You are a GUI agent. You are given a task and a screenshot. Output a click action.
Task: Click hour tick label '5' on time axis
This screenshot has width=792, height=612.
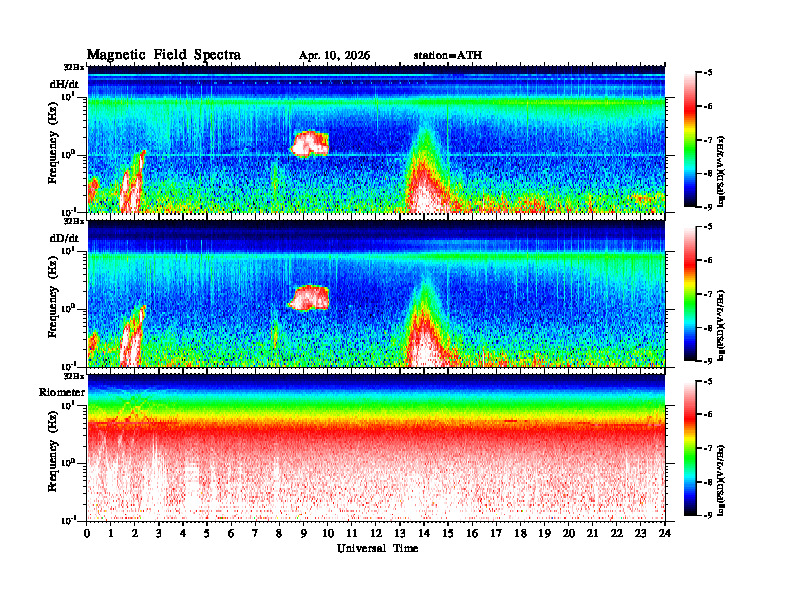coord(207,534)
